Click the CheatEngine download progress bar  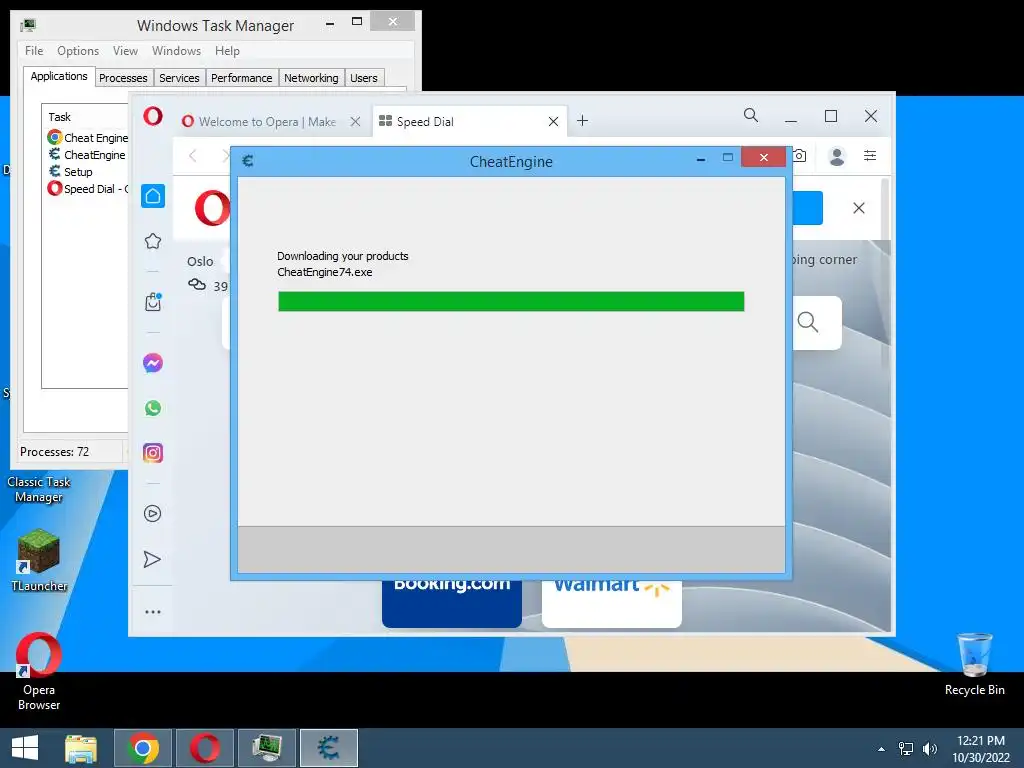(x=511, y=302)
